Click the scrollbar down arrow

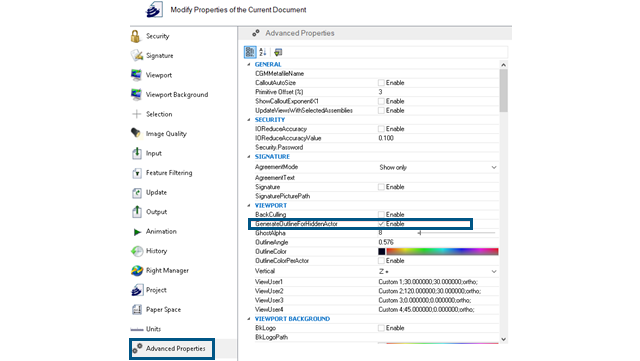(503, 339)
